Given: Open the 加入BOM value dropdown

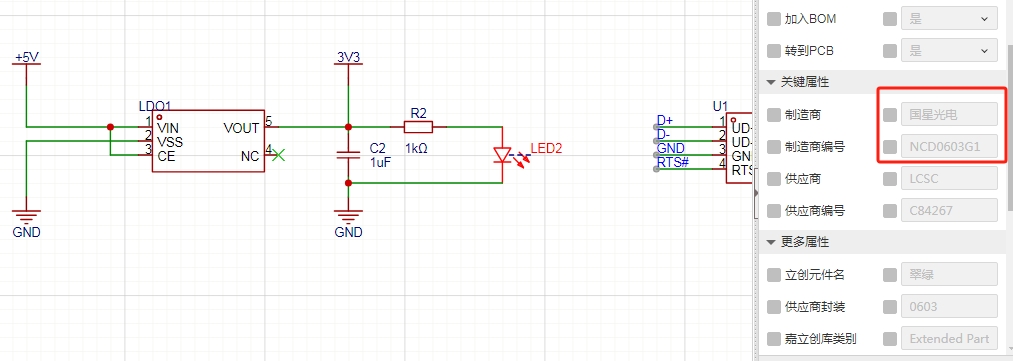Looking at the screenshot, I should [949, 19].
